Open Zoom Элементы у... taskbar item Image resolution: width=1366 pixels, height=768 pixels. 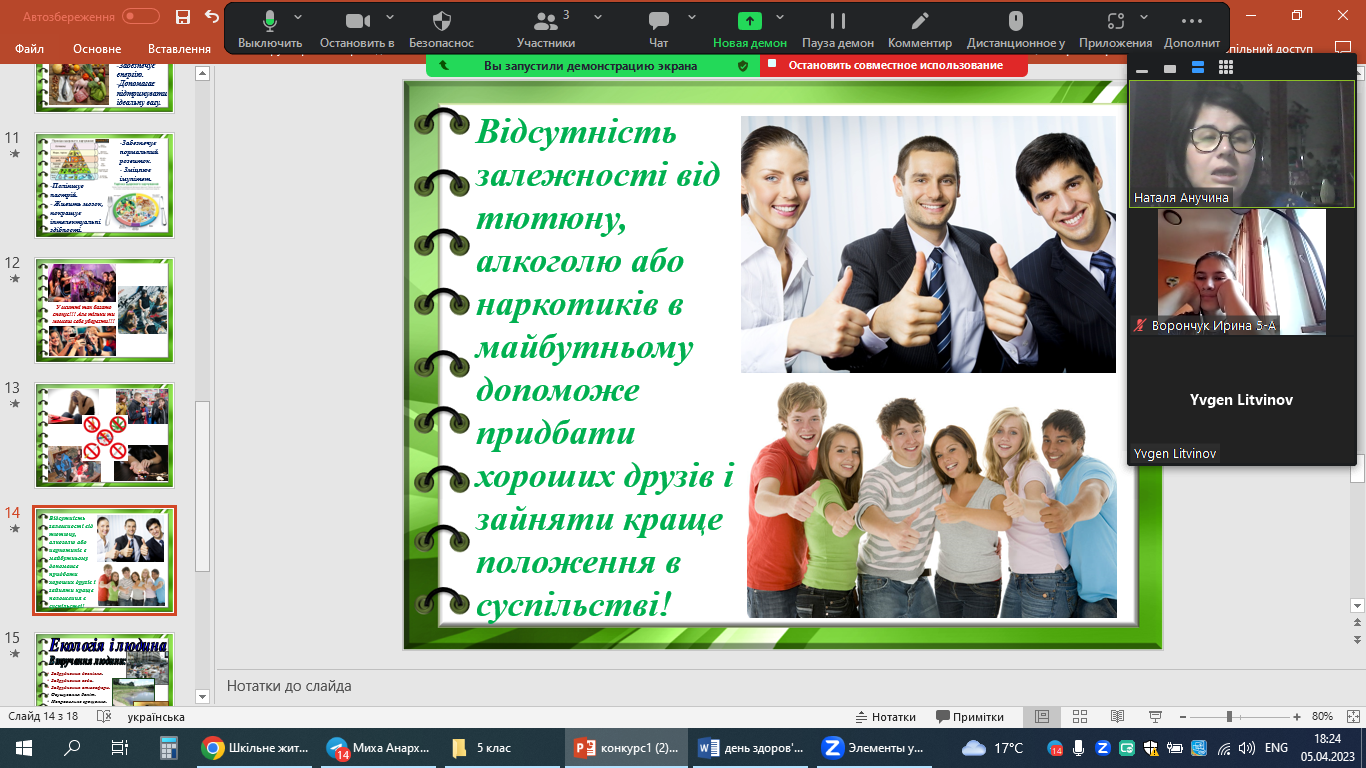(x=874, y=747)
